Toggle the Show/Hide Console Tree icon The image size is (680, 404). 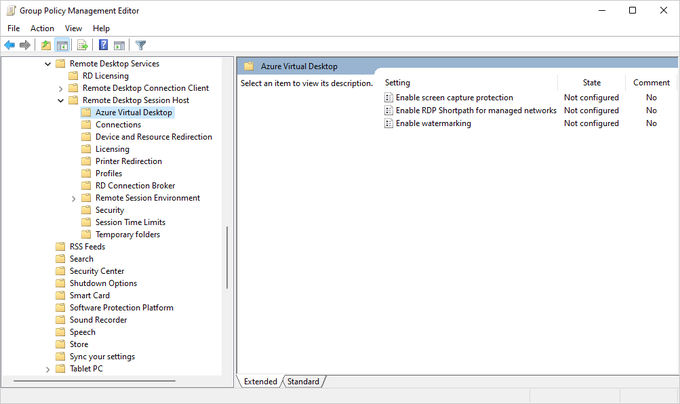pyautogui.click(x=62, y=45)
